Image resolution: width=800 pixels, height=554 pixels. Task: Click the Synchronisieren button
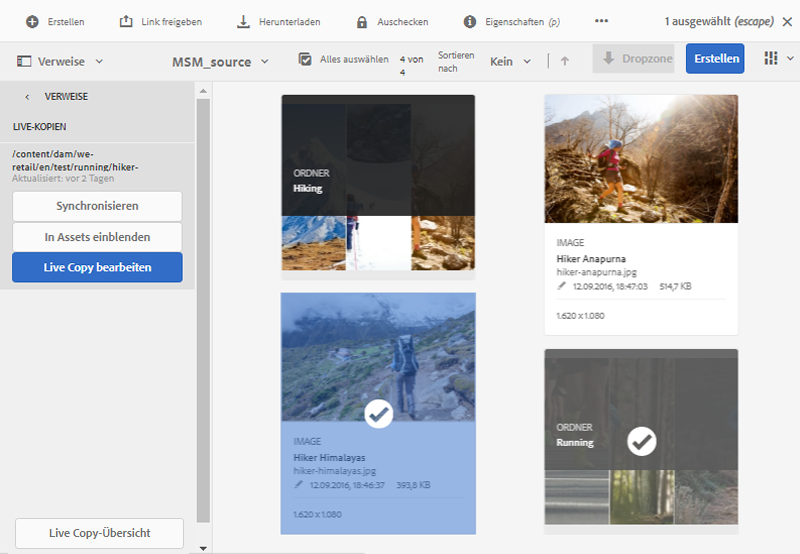pyautogui.click(x=97, y=206)
